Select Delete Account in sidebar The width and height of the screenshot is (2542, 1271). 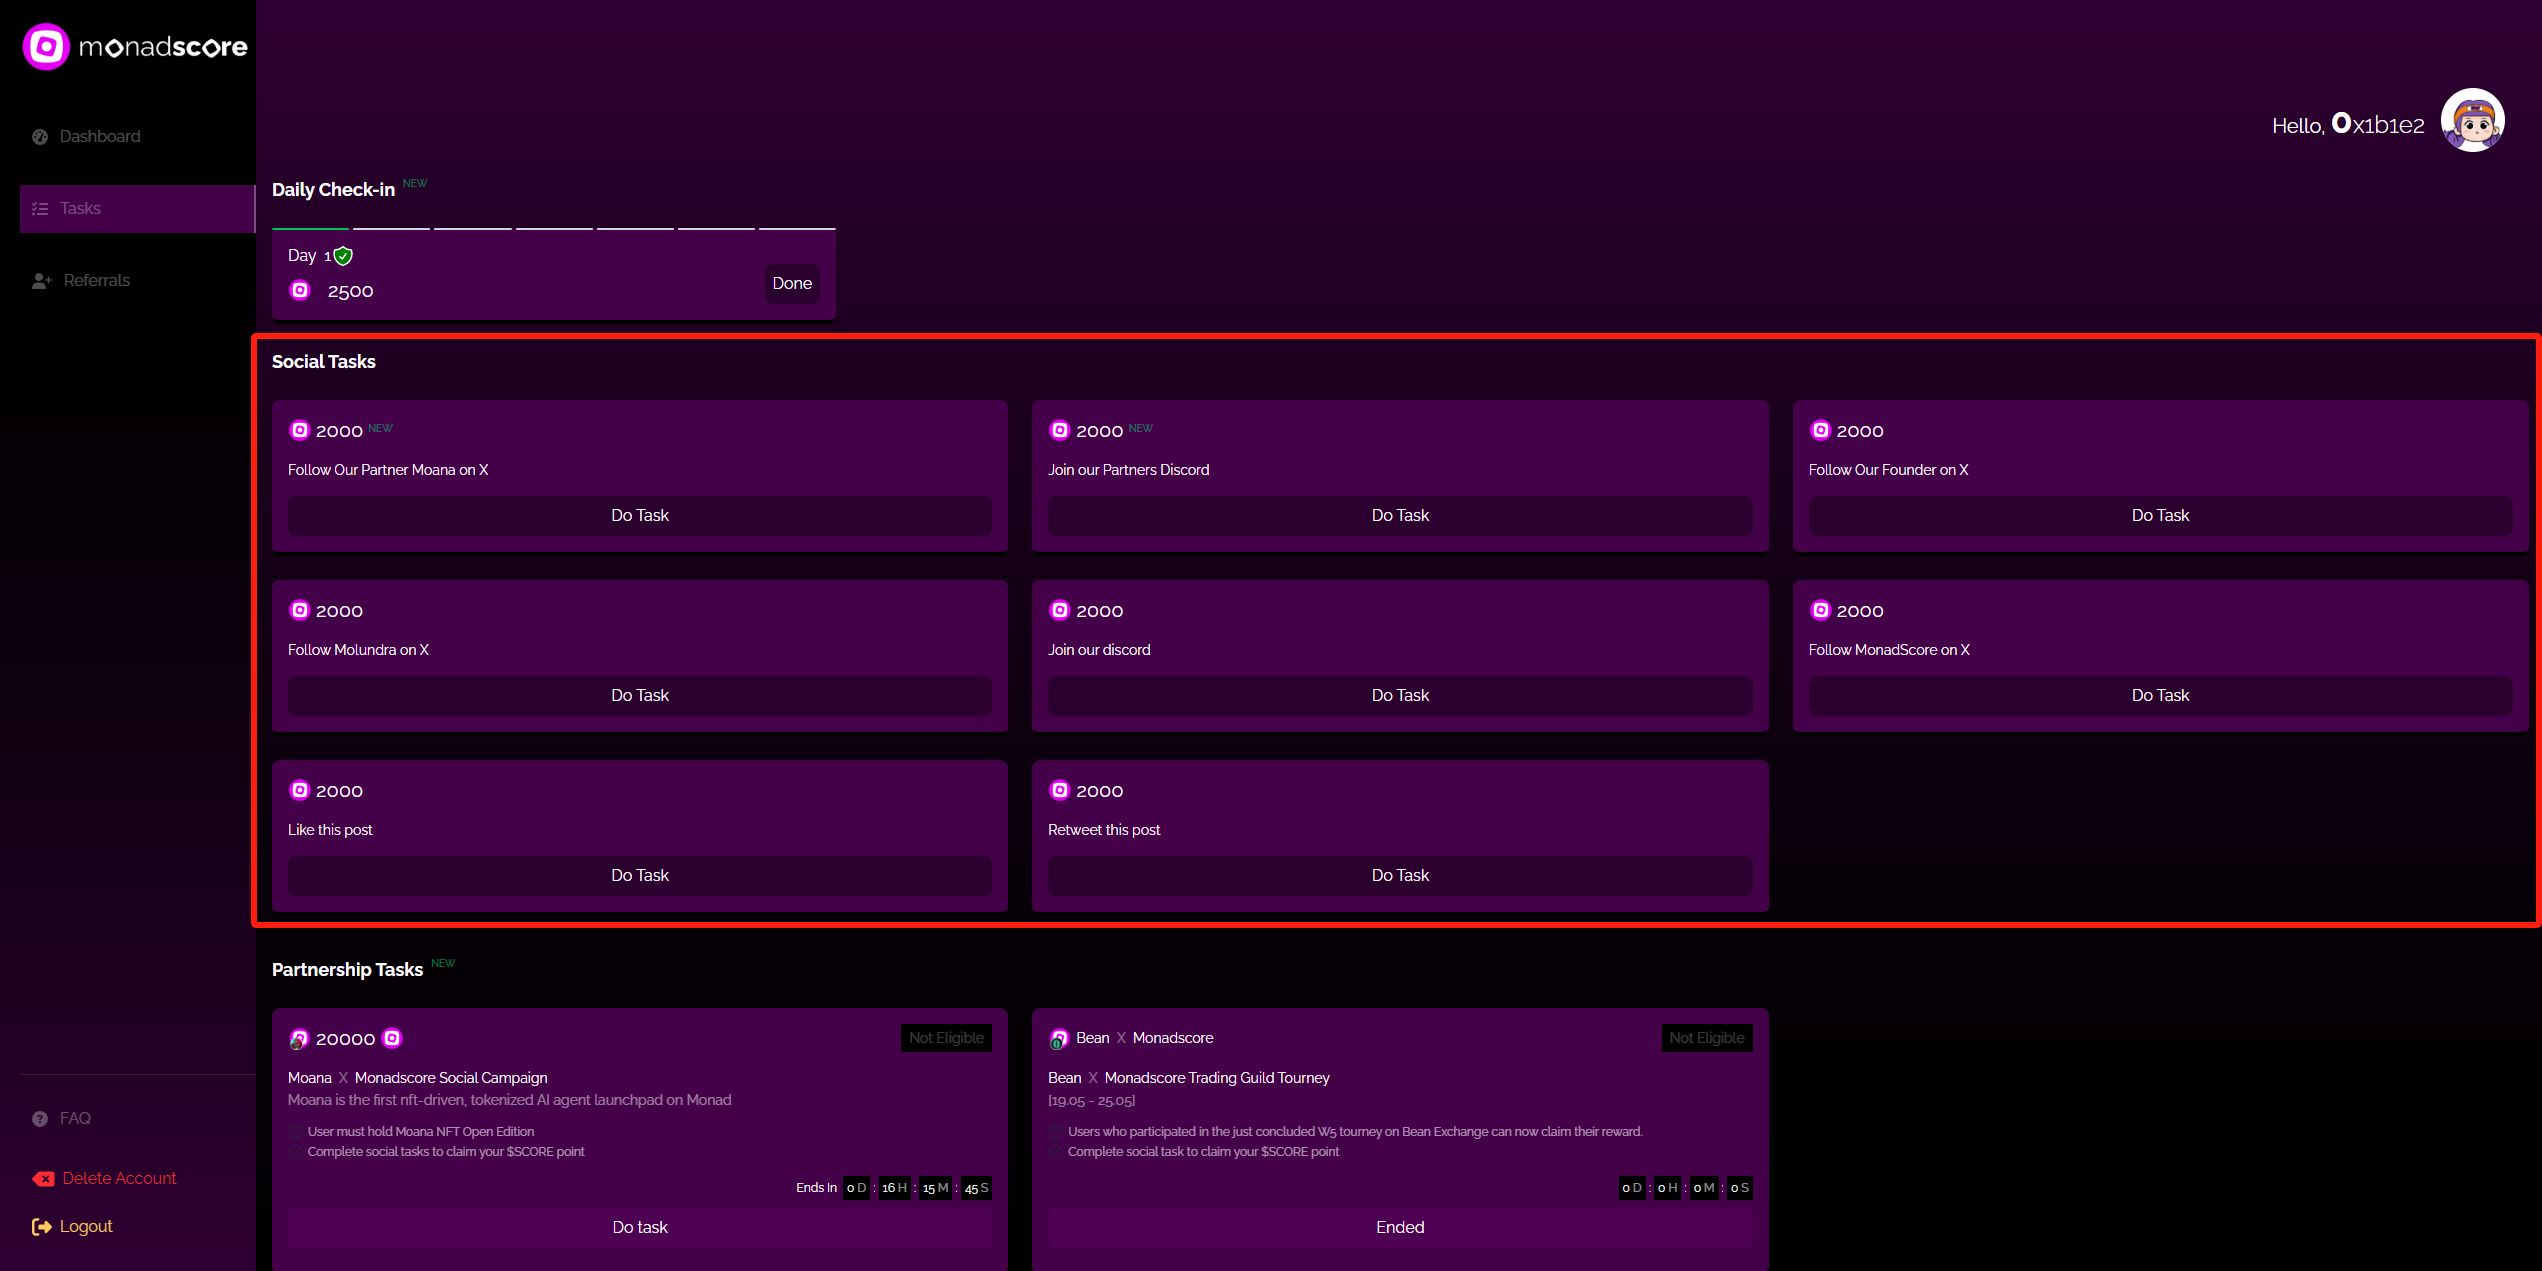tap(105, 1179)
